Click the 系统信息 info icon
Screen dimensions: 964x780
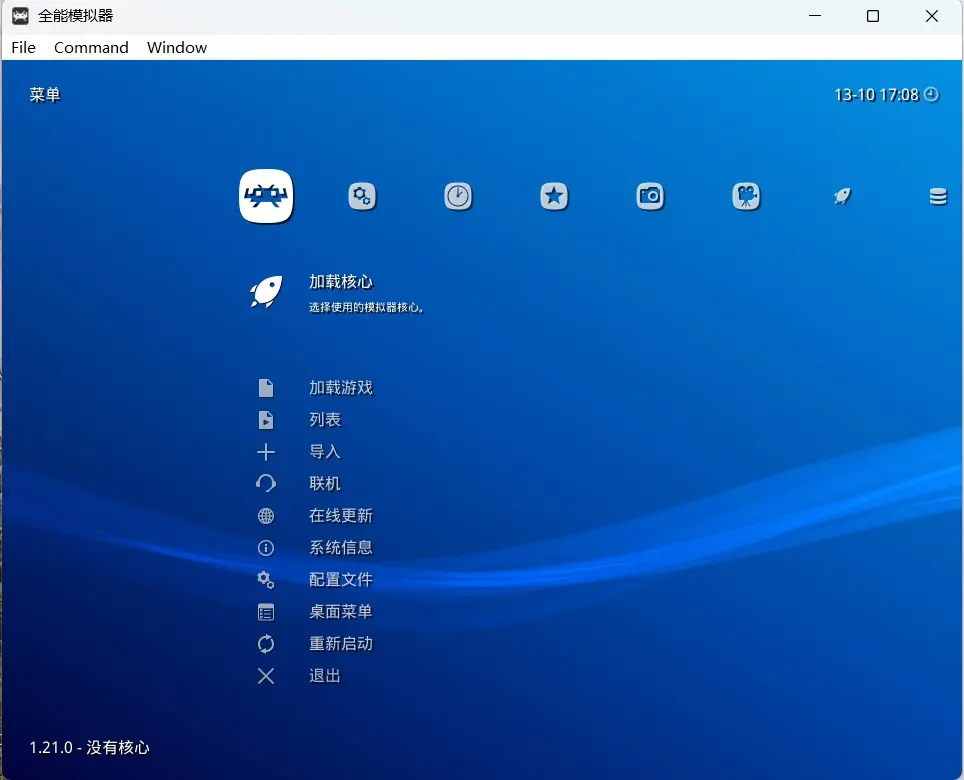tap(266, 548)
